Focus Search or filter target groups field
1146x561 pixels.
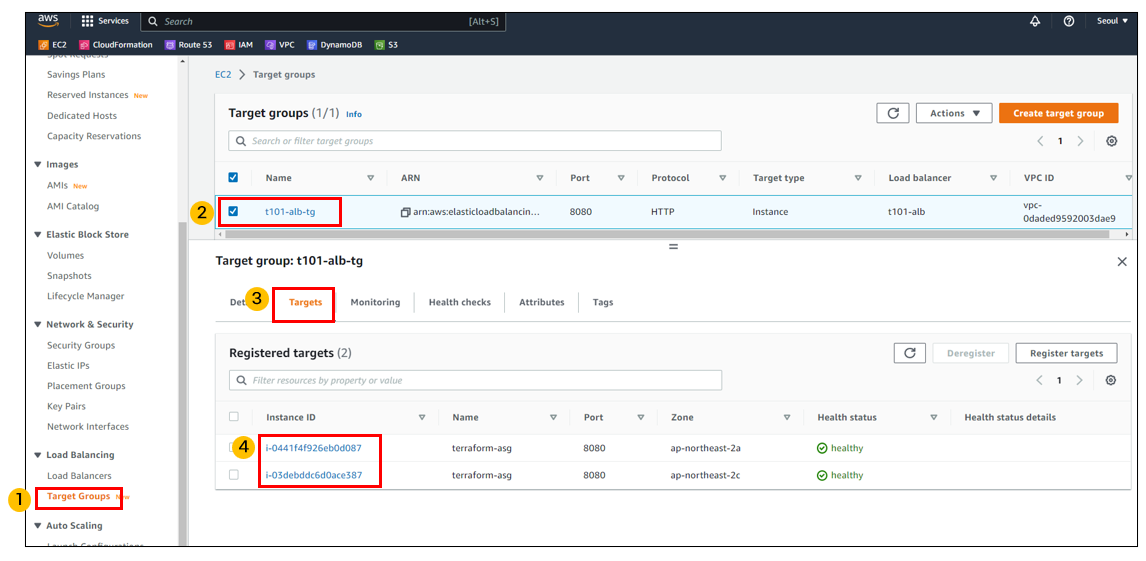click(x=475, y=140)
